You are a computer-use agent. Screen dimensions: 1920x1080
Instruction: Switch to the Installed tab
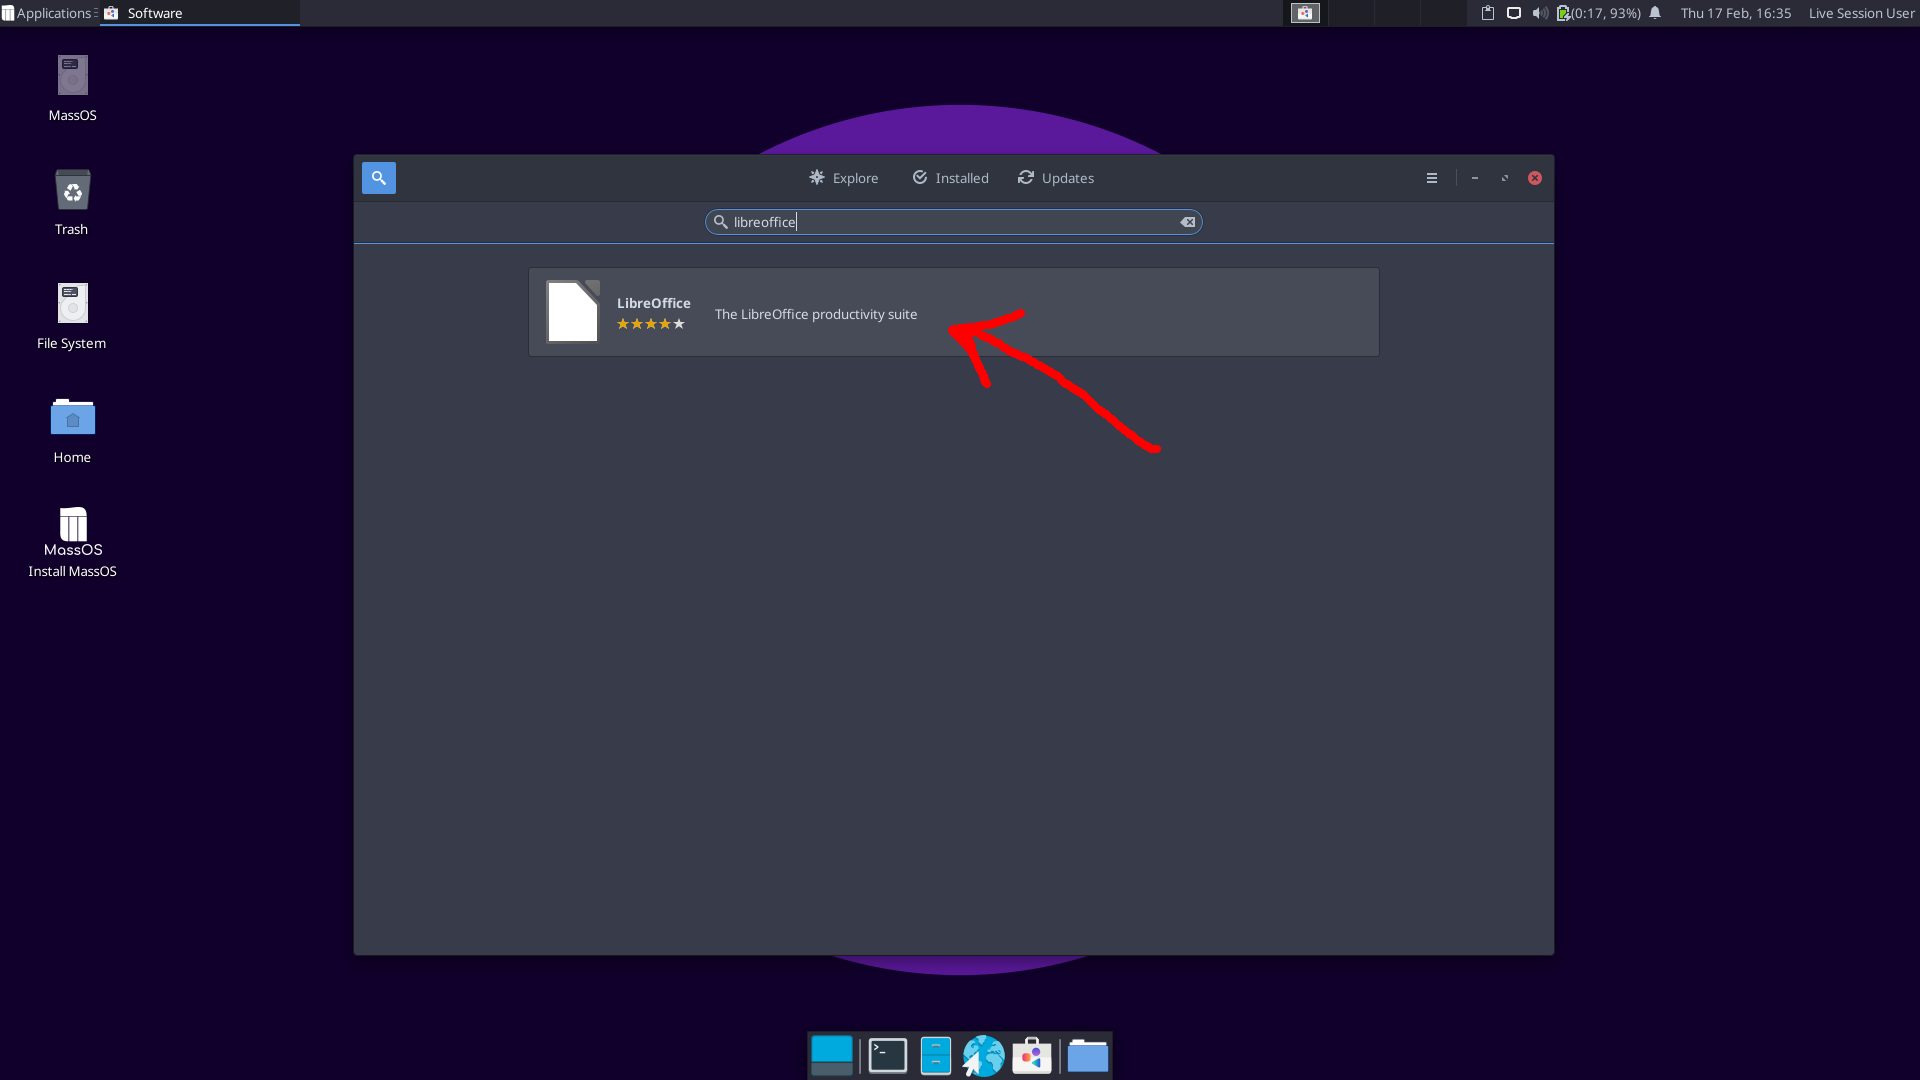[950, 178]
